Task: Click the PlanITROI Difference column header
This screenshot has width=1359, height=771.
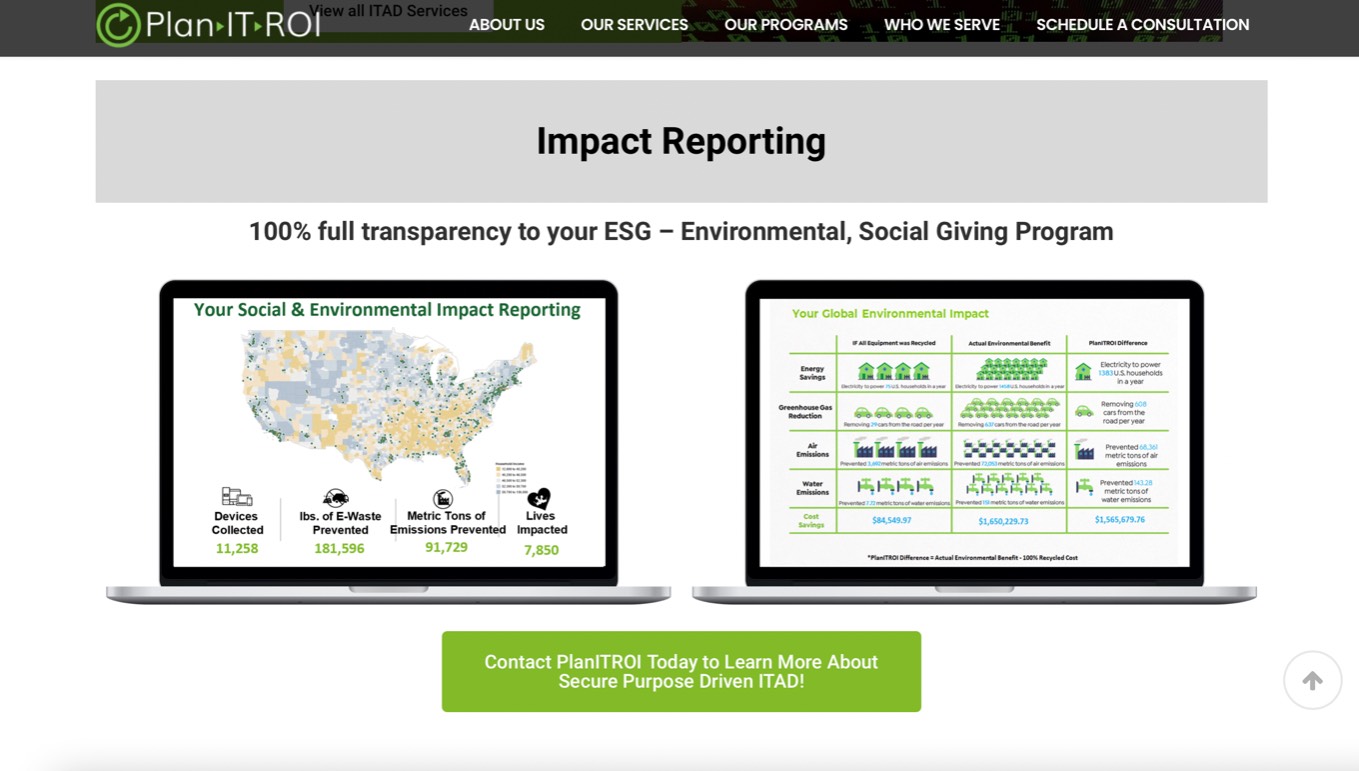Action: (x=1118, y=343)
